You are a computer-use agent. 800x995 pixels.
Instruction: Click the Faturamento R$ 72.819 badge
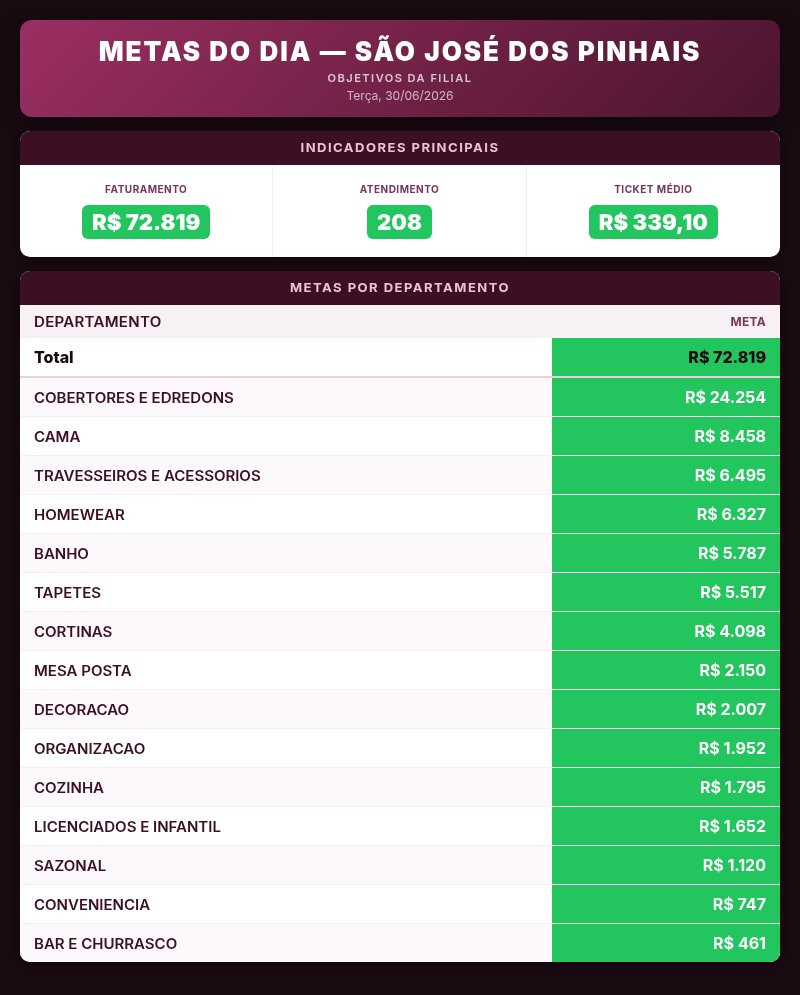146,222
